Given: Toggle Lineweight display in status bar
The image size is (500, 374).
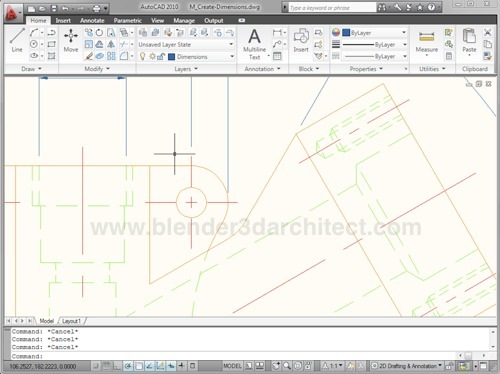Looking at the screenshot, I should click(x=182, y=366).
